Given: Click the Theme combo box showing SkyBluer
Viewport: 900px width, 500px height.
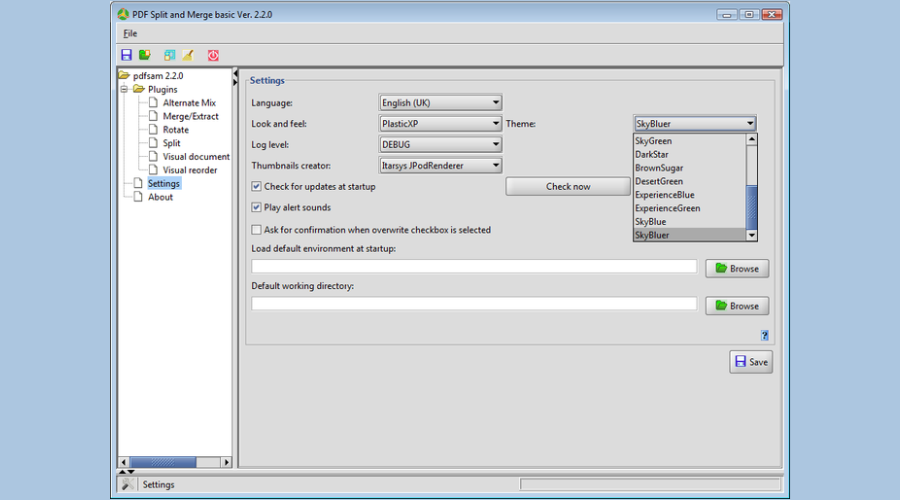Looking at the screenshot, I should (695, 123).
